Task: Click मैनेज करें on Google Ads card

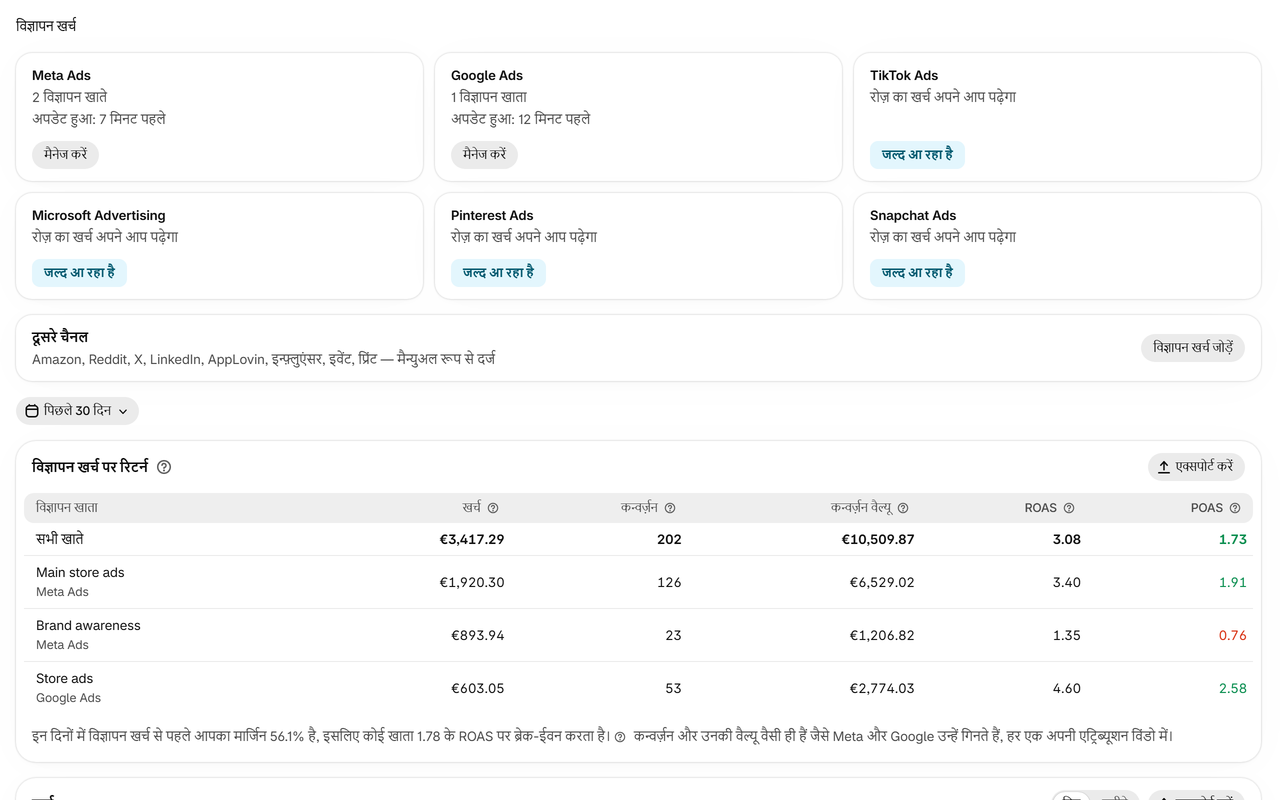Action: (484, 155)
